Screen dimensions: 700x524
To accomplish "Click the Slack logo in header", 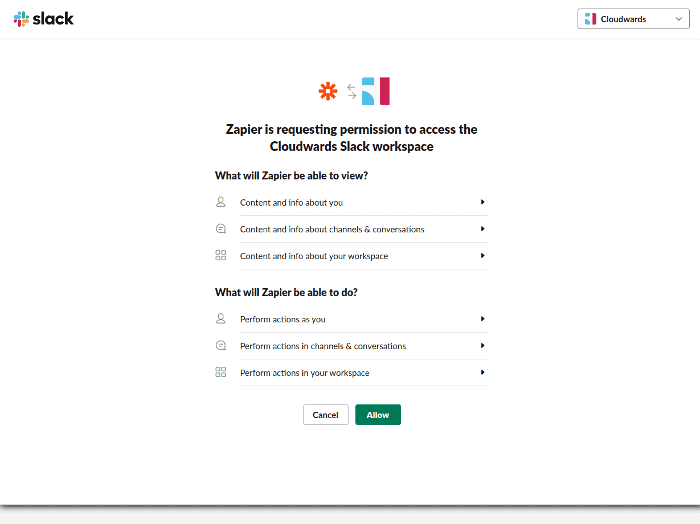I will (44, 19).
